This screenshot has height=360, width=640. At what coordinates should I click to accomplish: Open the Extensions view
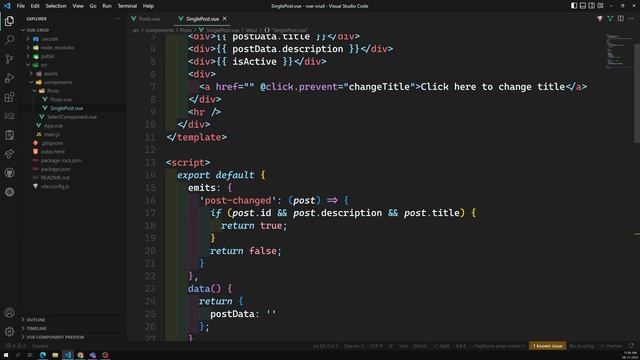coord(9,97)
